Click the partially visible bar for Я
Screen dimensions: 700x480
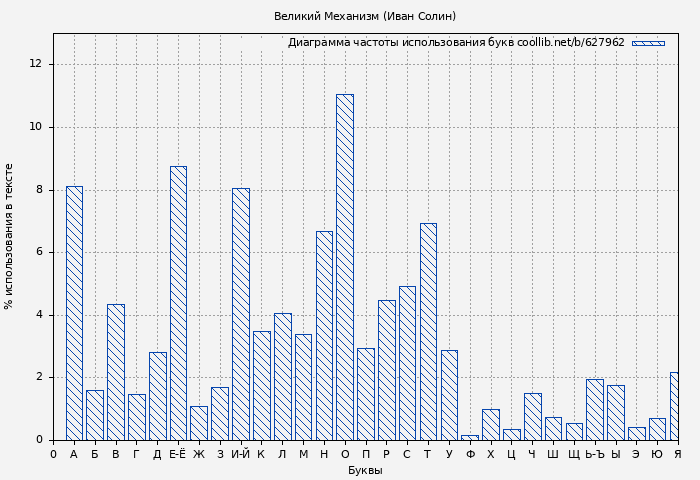(675, 406)
